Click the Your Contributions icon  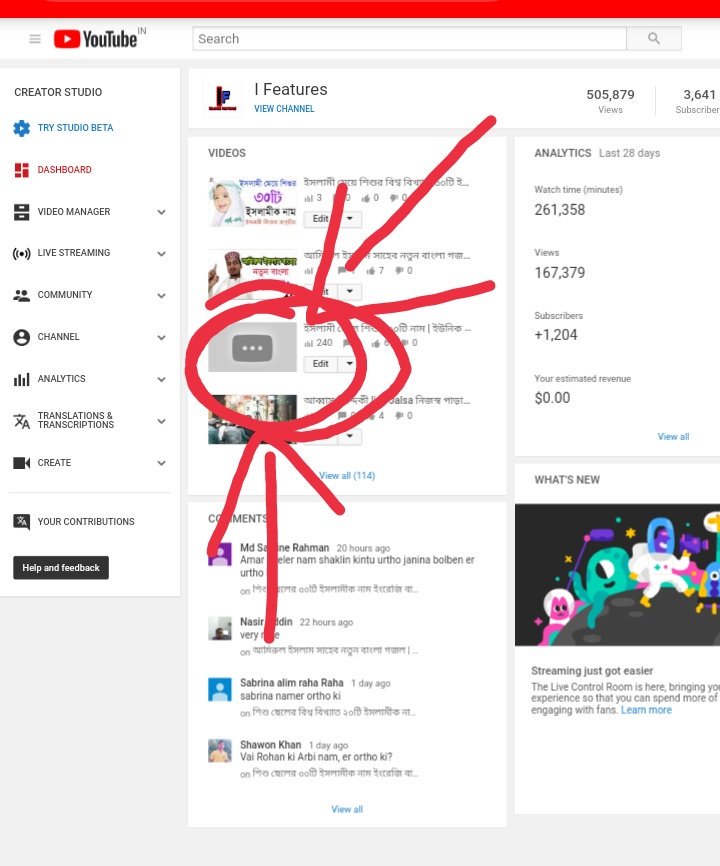pos(22,521)
